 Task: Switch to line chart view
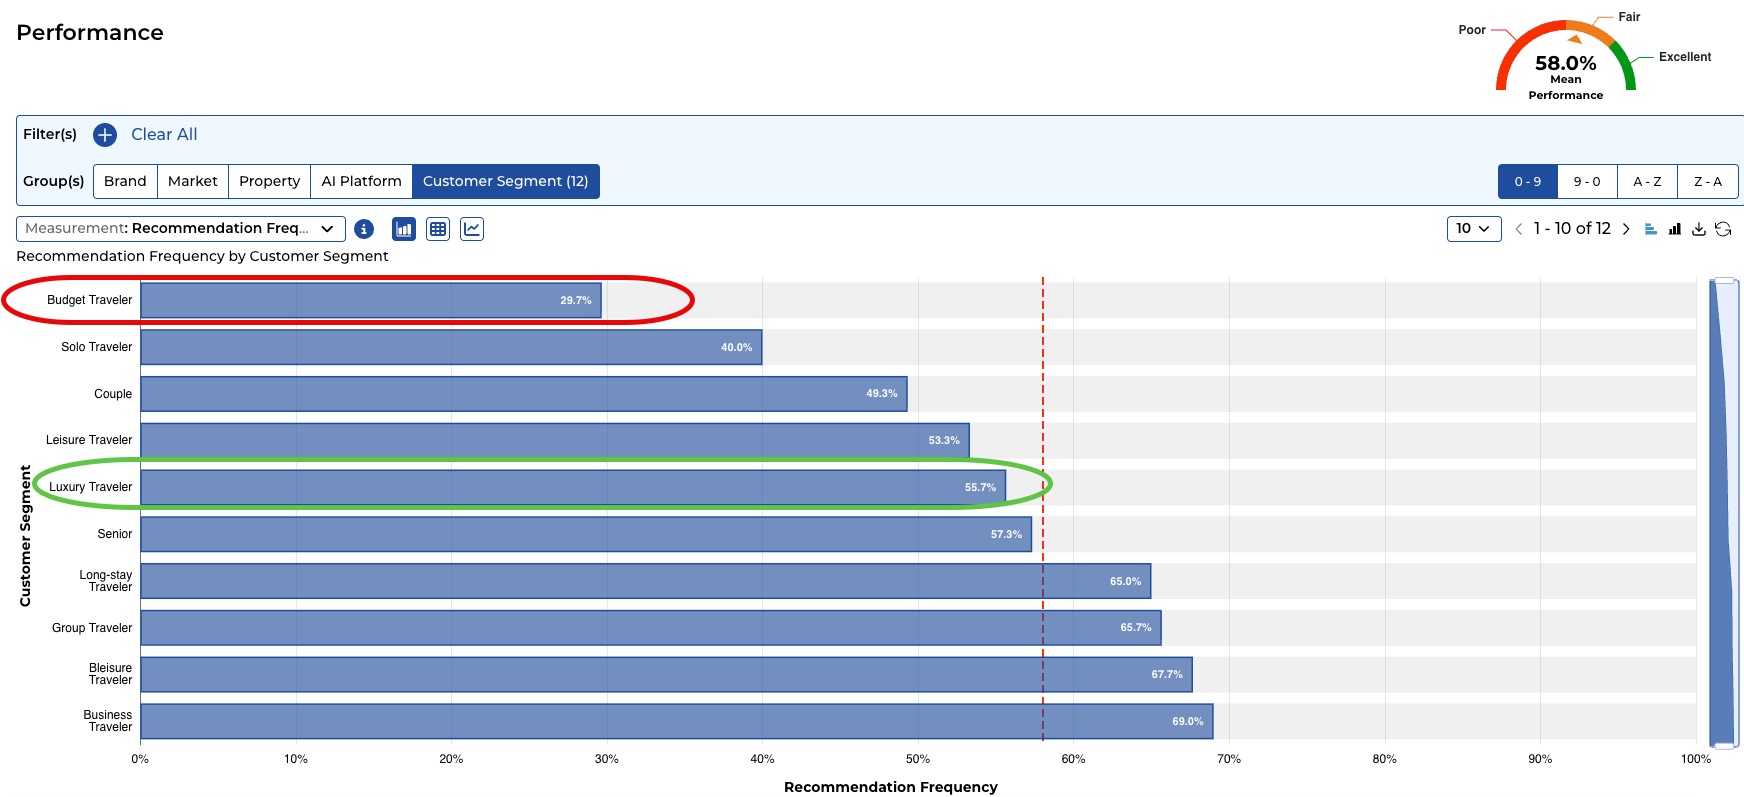click(472, 229)
